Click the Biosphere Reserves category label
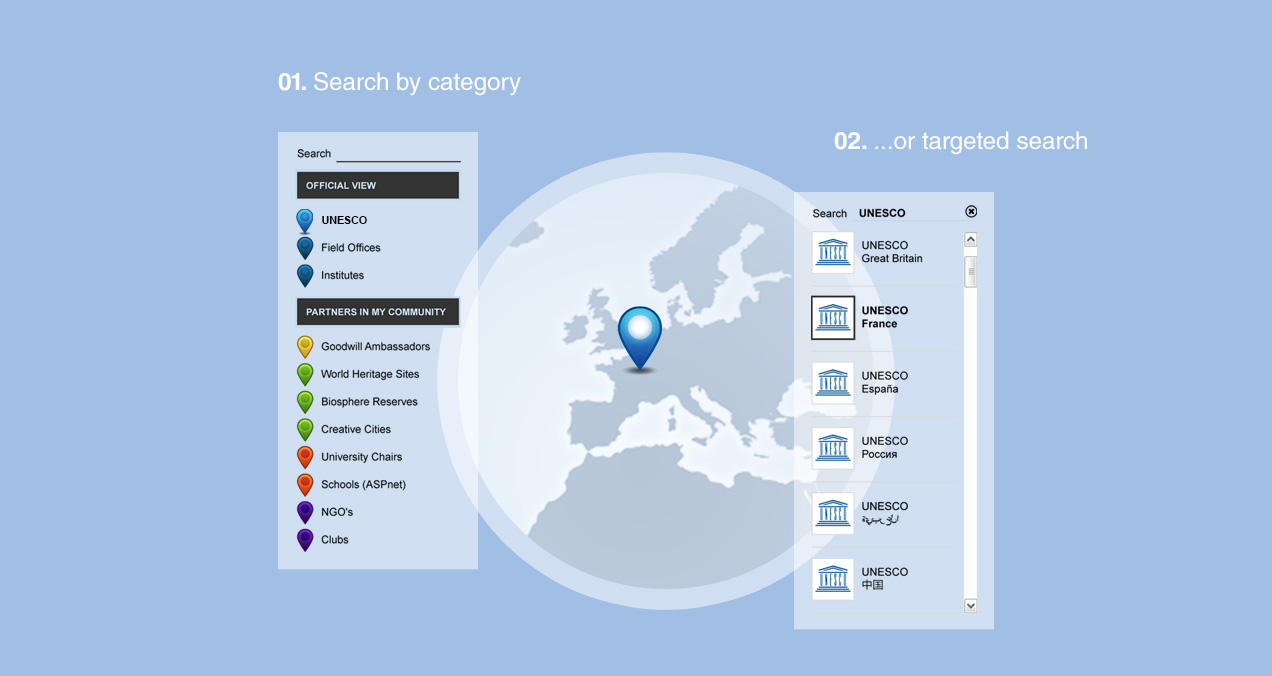1272x676 pixels. click(369, 402)
